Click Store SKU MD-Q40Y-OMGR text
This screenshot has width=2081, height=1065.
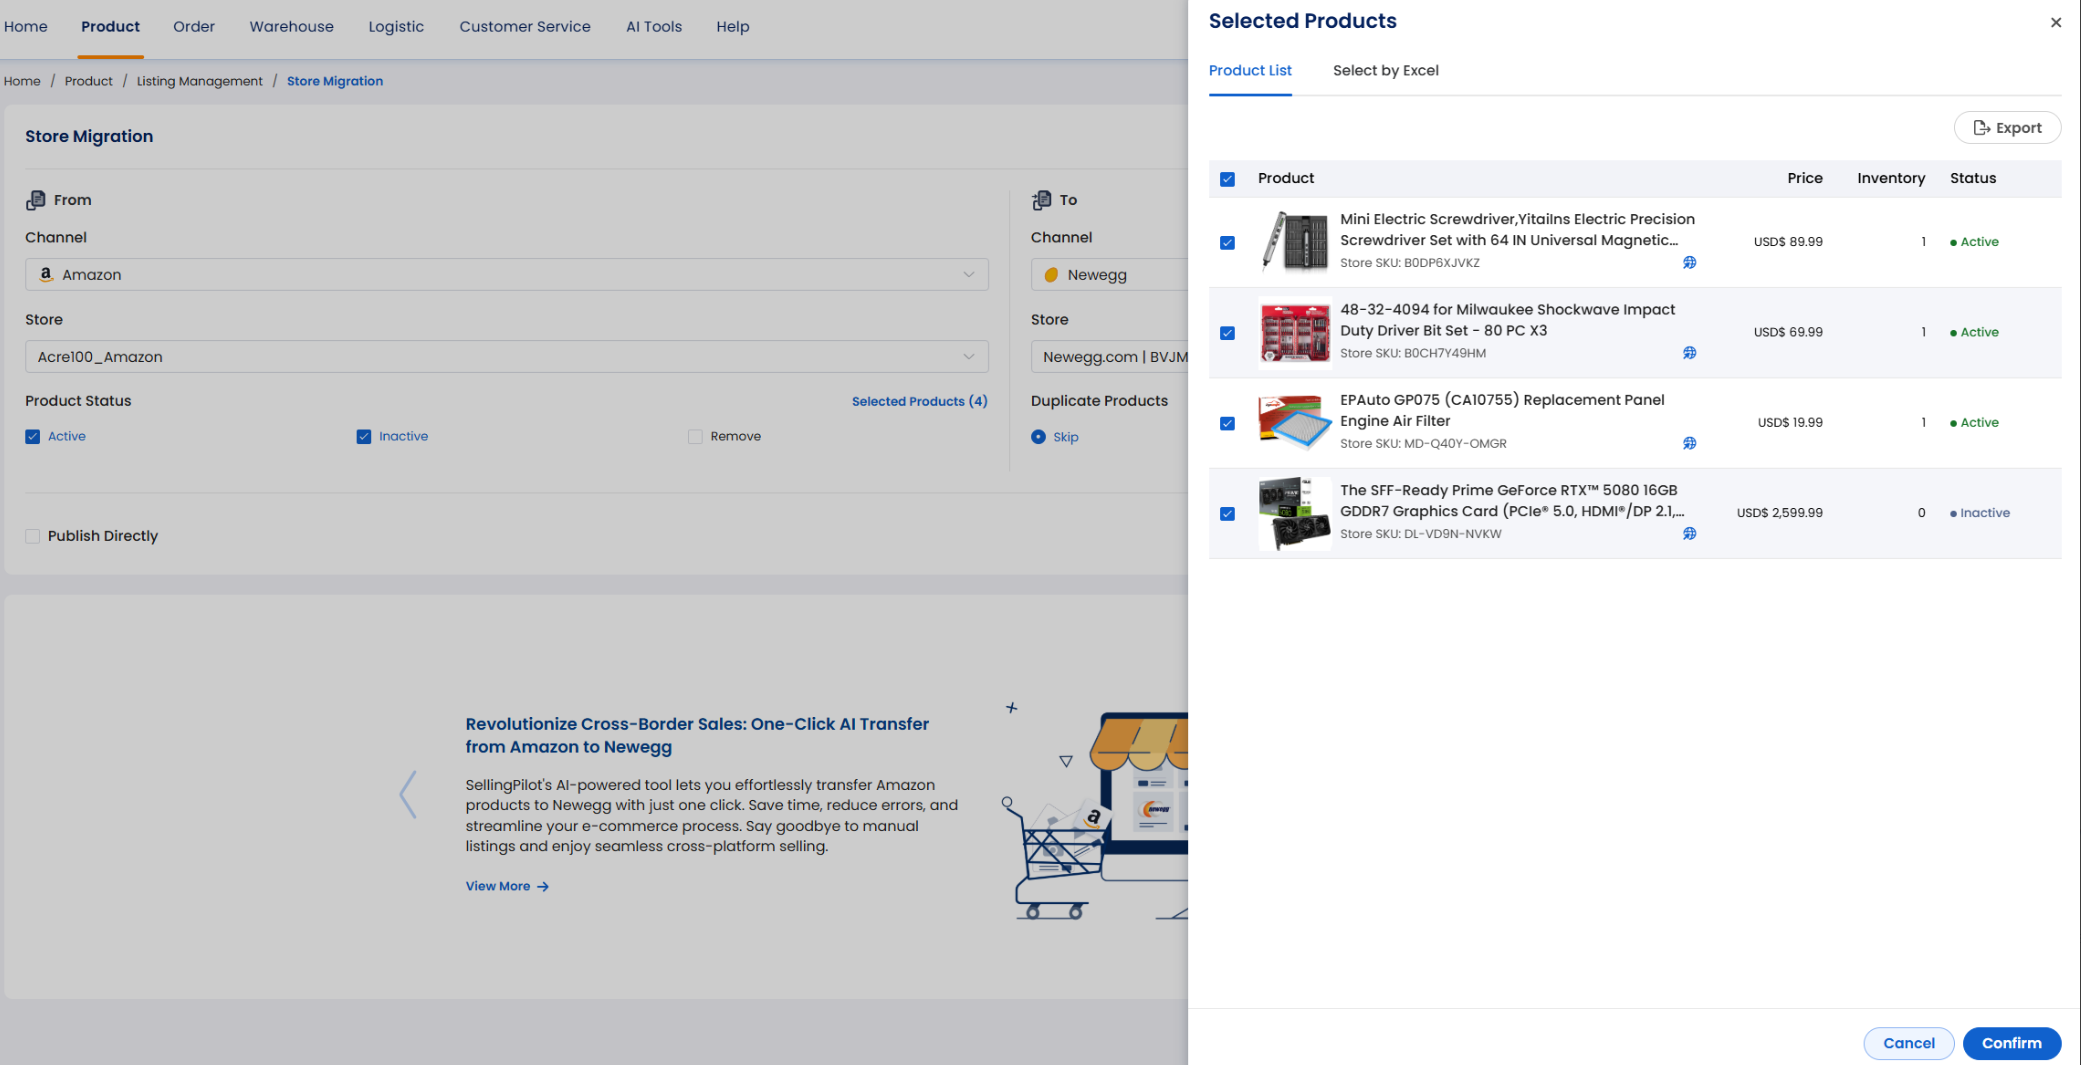(x=1423, y=444)
